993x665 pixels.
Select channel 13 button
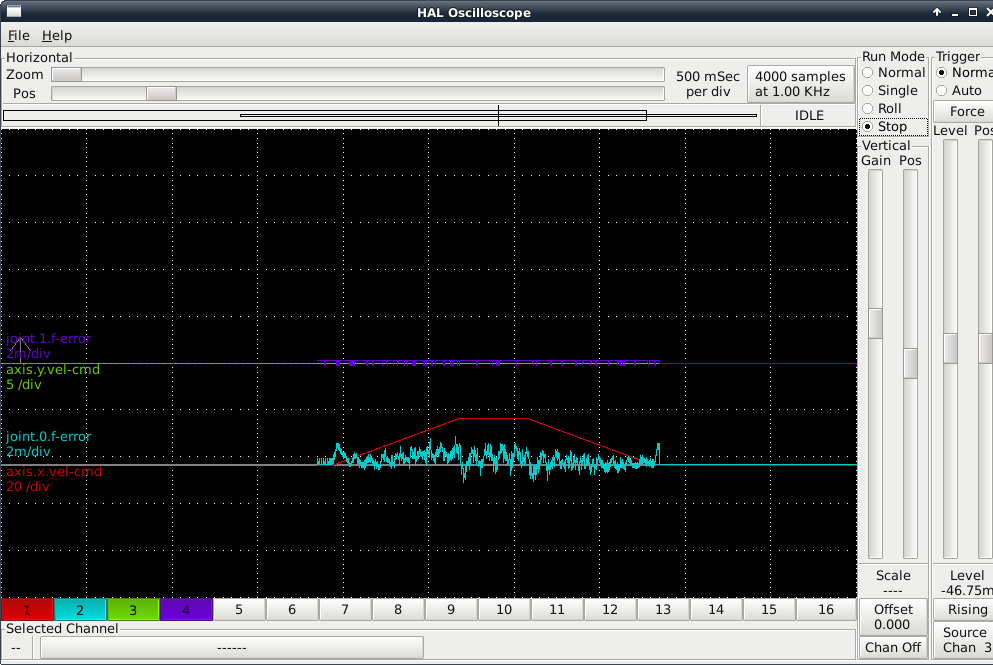663,609
